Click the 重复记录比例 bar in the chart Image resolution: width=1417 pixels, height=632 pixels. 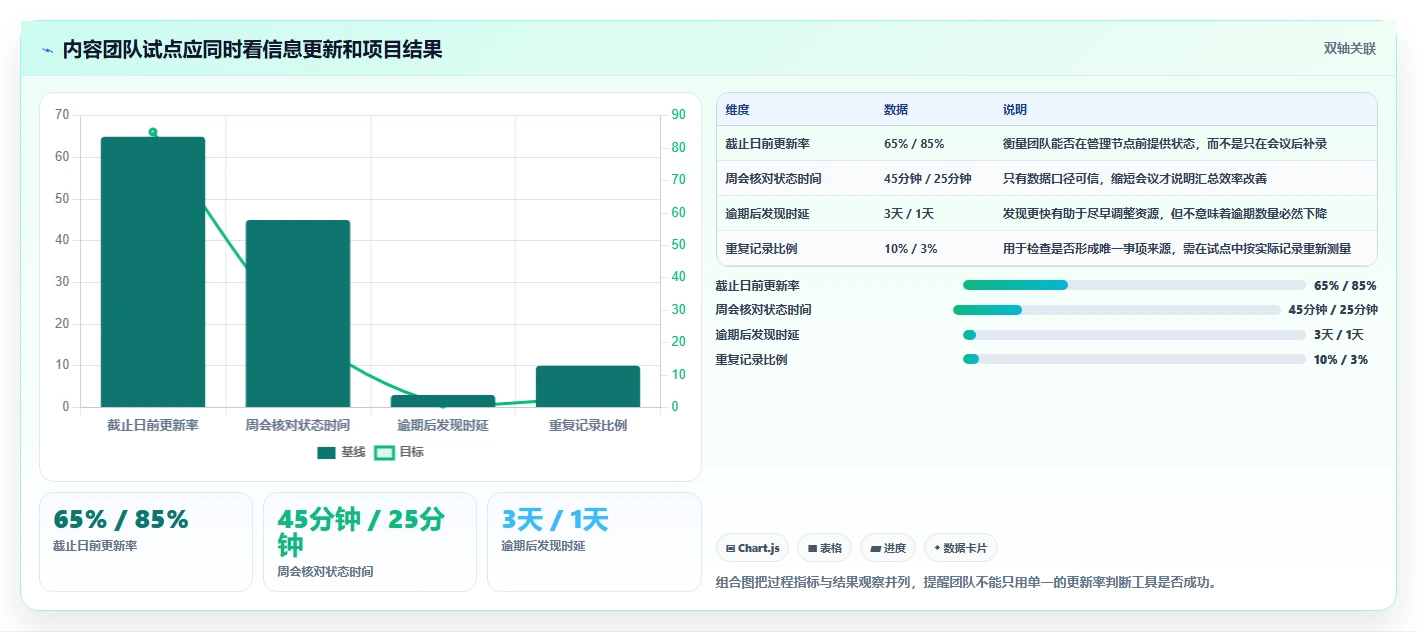pyautogui.click(x=588, y=386)
